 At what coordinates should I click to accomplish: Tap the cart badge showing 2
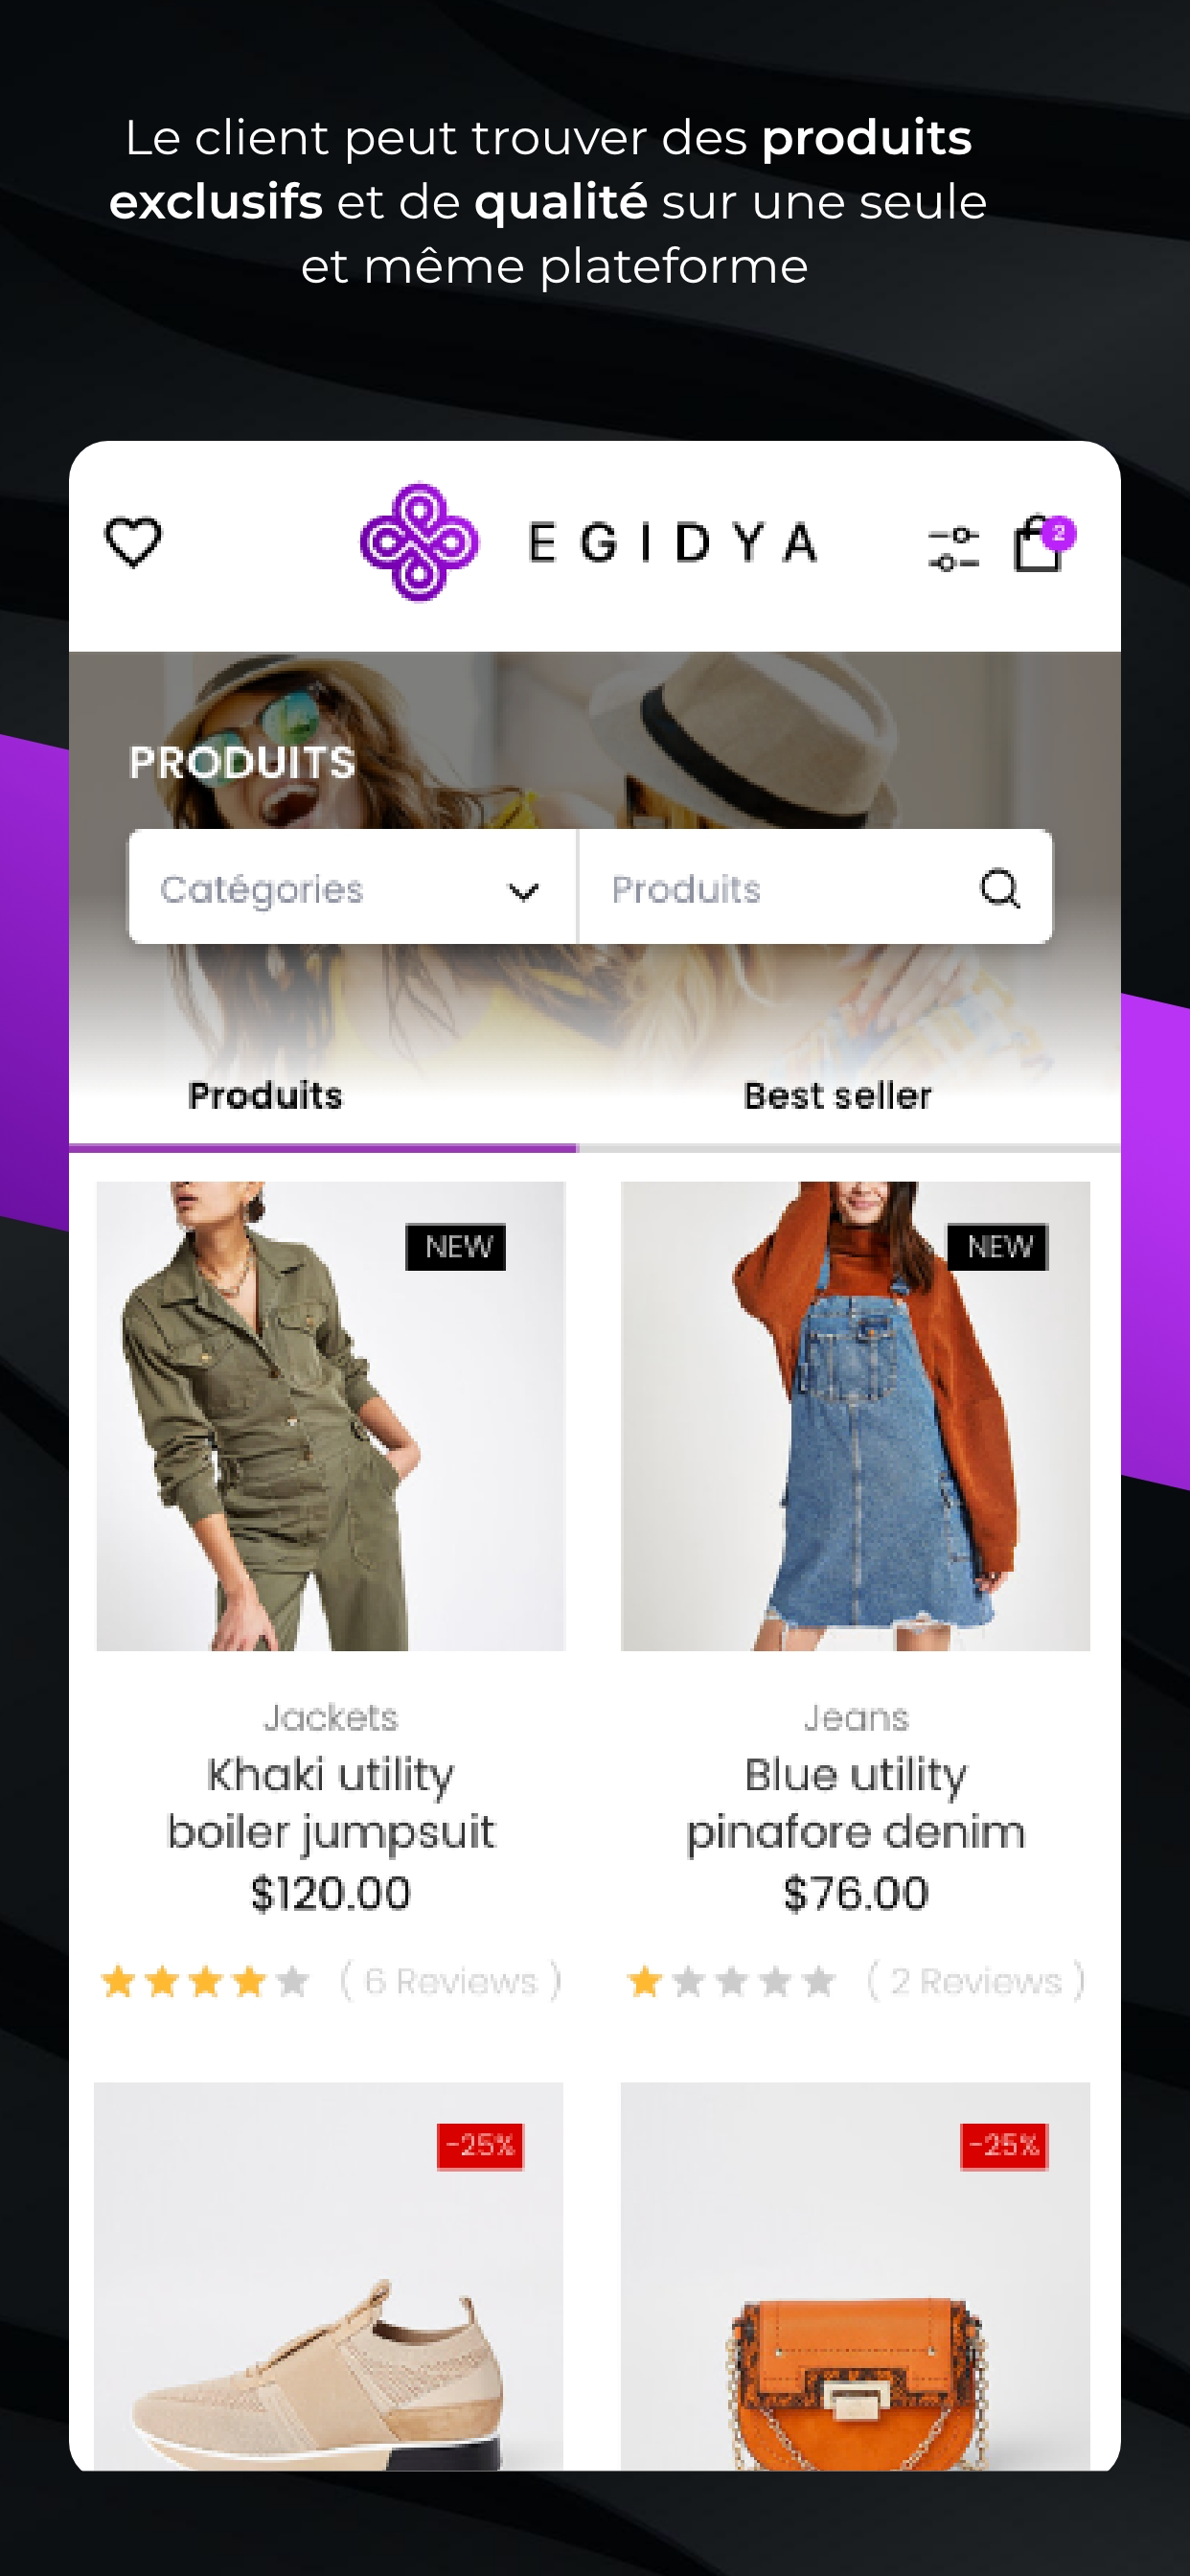pos(1059,533)
